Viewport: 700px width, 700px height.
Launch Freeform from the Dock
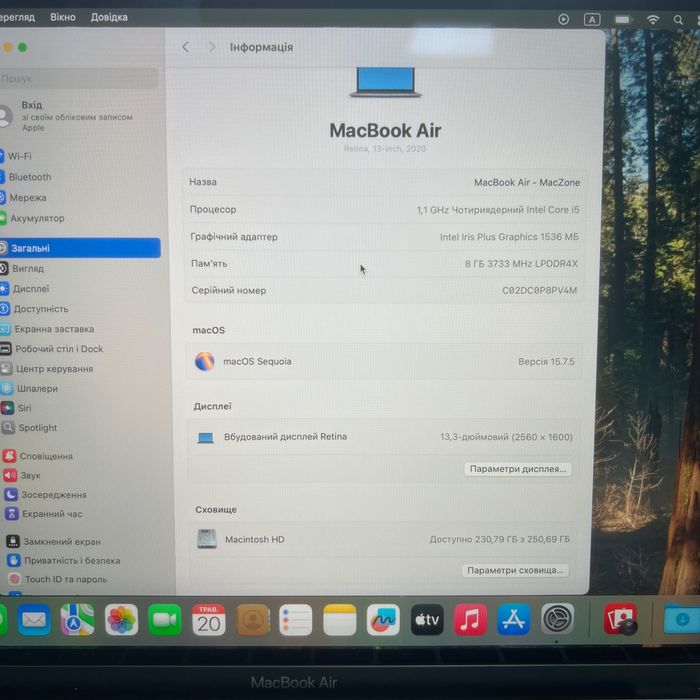pyautogui.click(x=383, y=620)
